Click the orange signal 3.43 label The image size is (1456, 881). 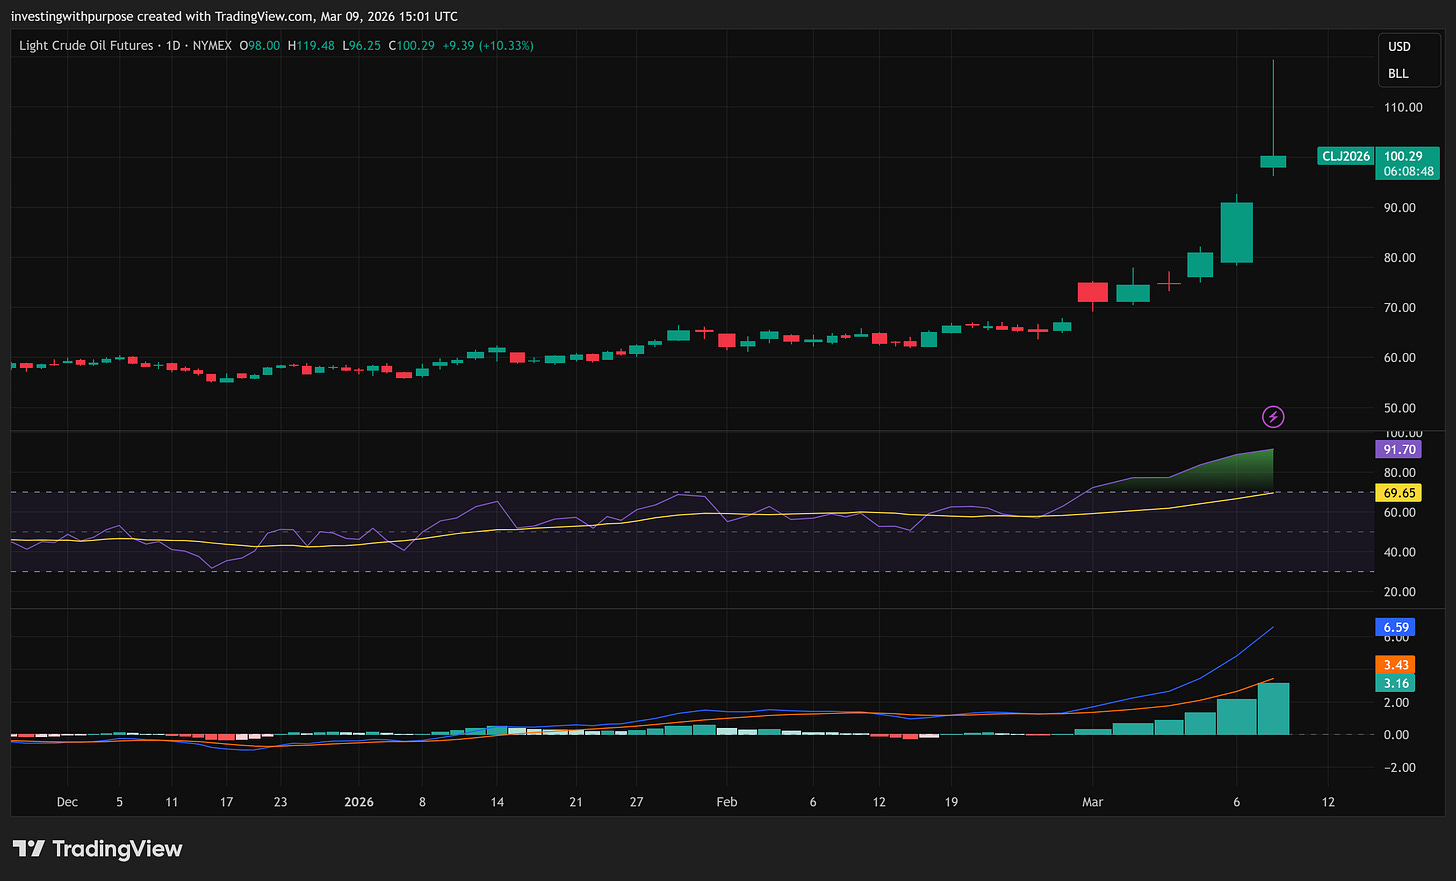pyautogui.click(x=1396, y=665)
